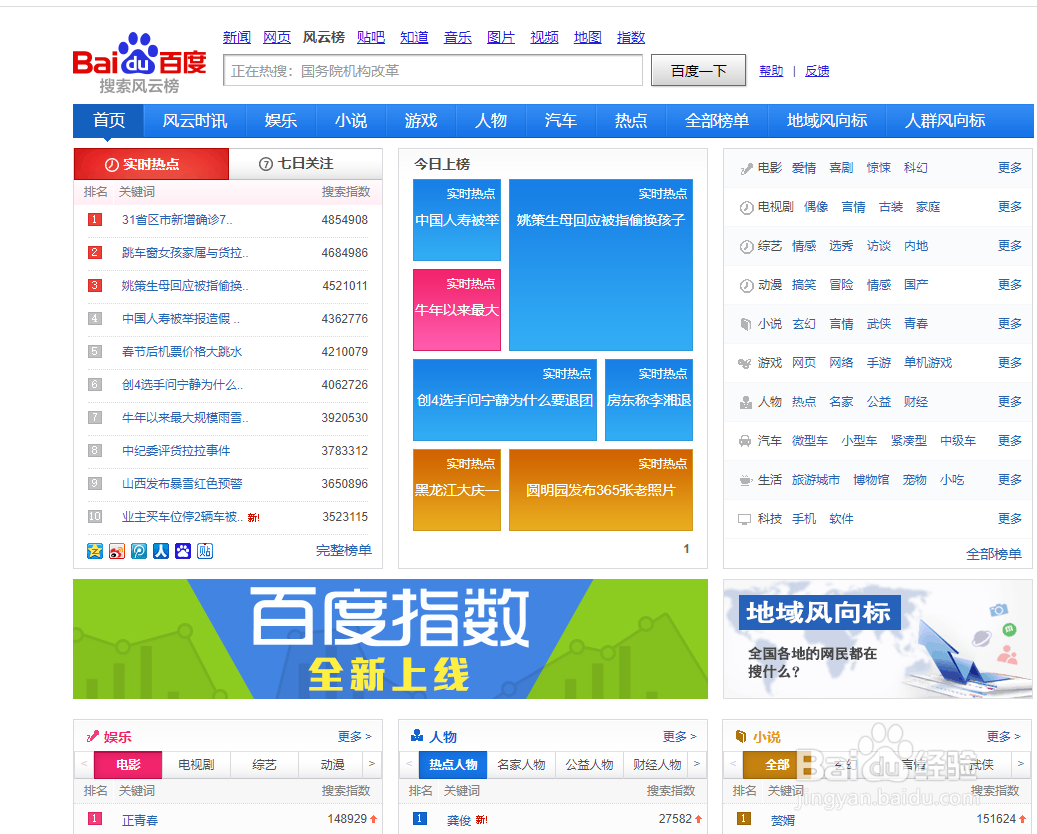
Task: Click the 生活 cup icon
Action: click(745, 480)
